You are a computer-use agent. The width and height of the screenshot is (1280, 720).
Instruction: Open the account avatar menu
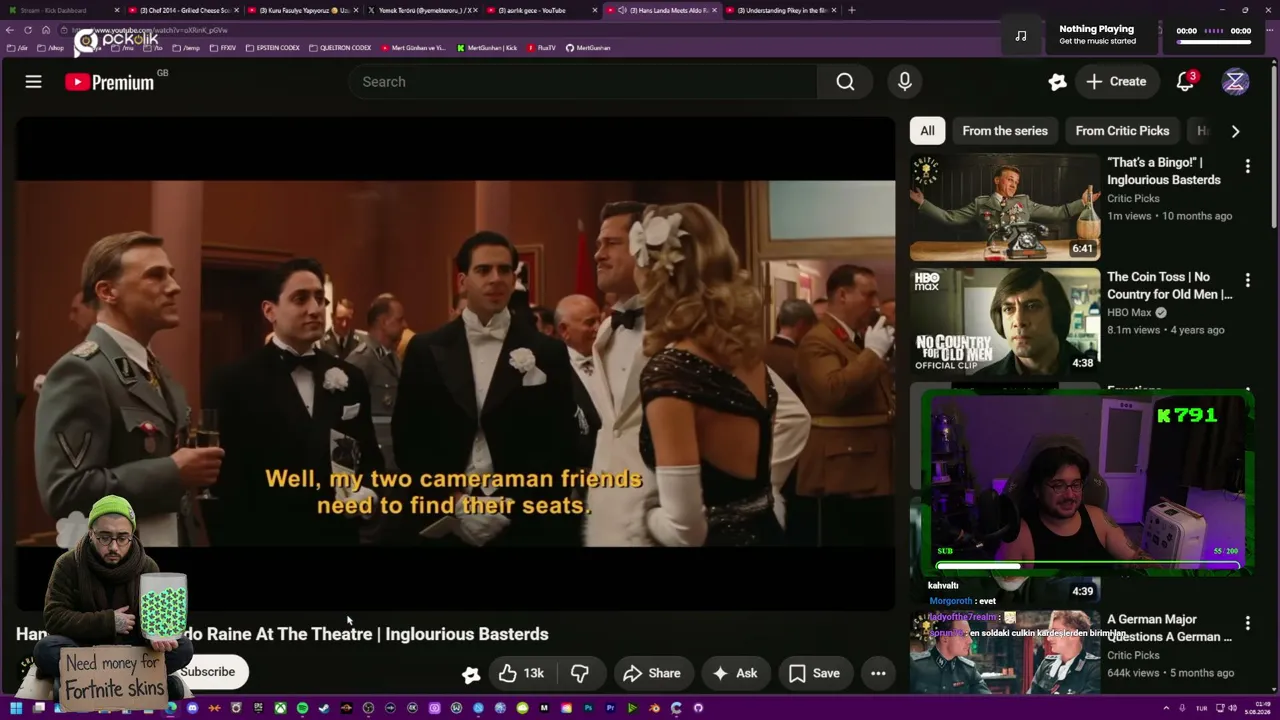pyautogui.click(x=1235, y=82)
